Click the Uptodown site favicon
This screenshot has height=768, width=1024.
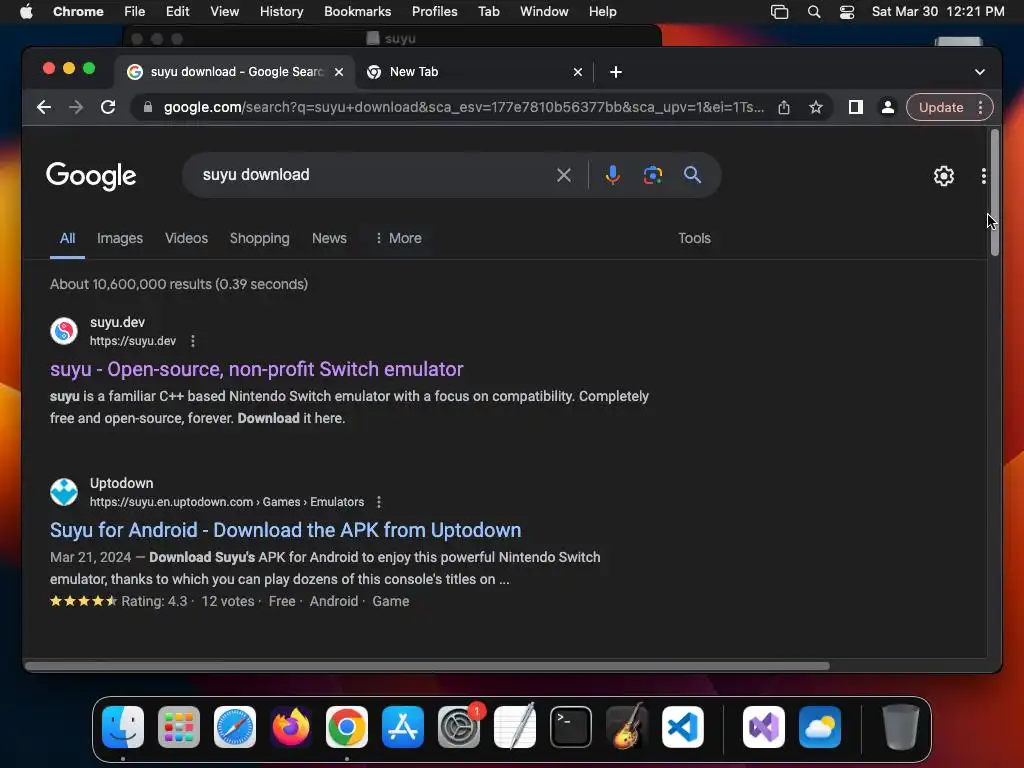(64, 492)
